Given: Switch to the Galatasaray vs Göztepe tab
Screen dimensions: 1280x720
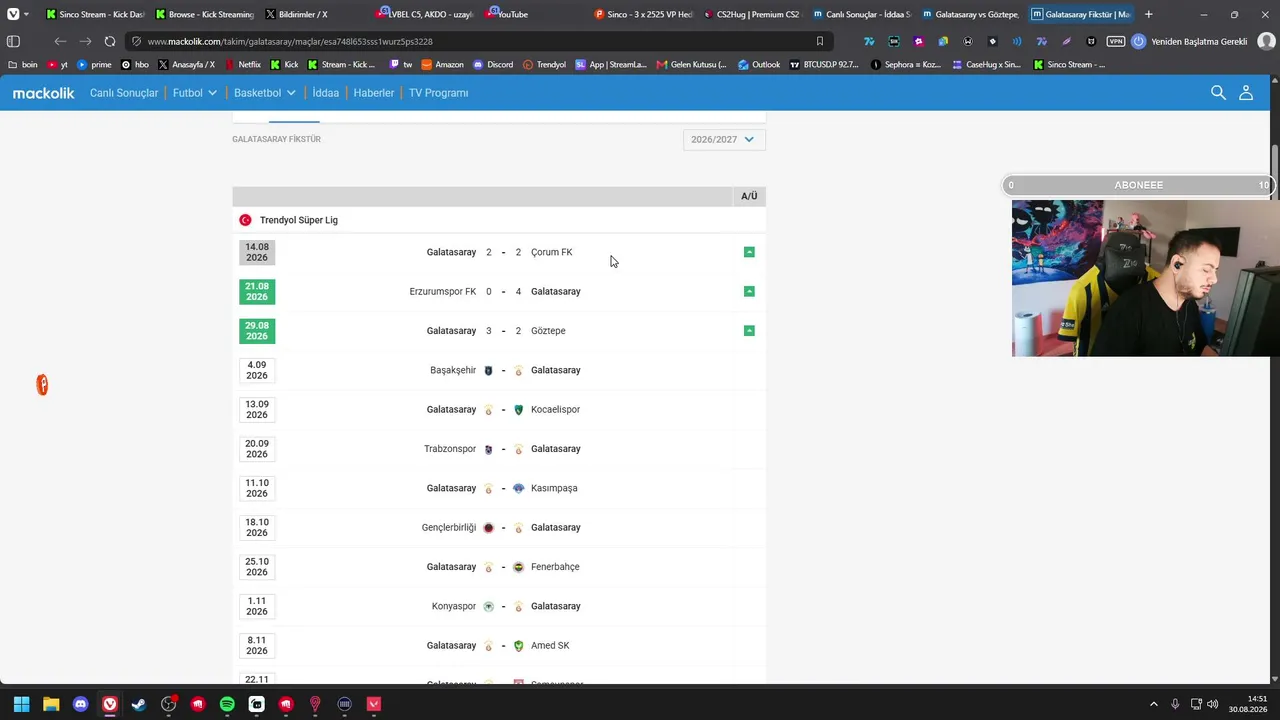Looking at the screenshot, I should tap(969, 14).
